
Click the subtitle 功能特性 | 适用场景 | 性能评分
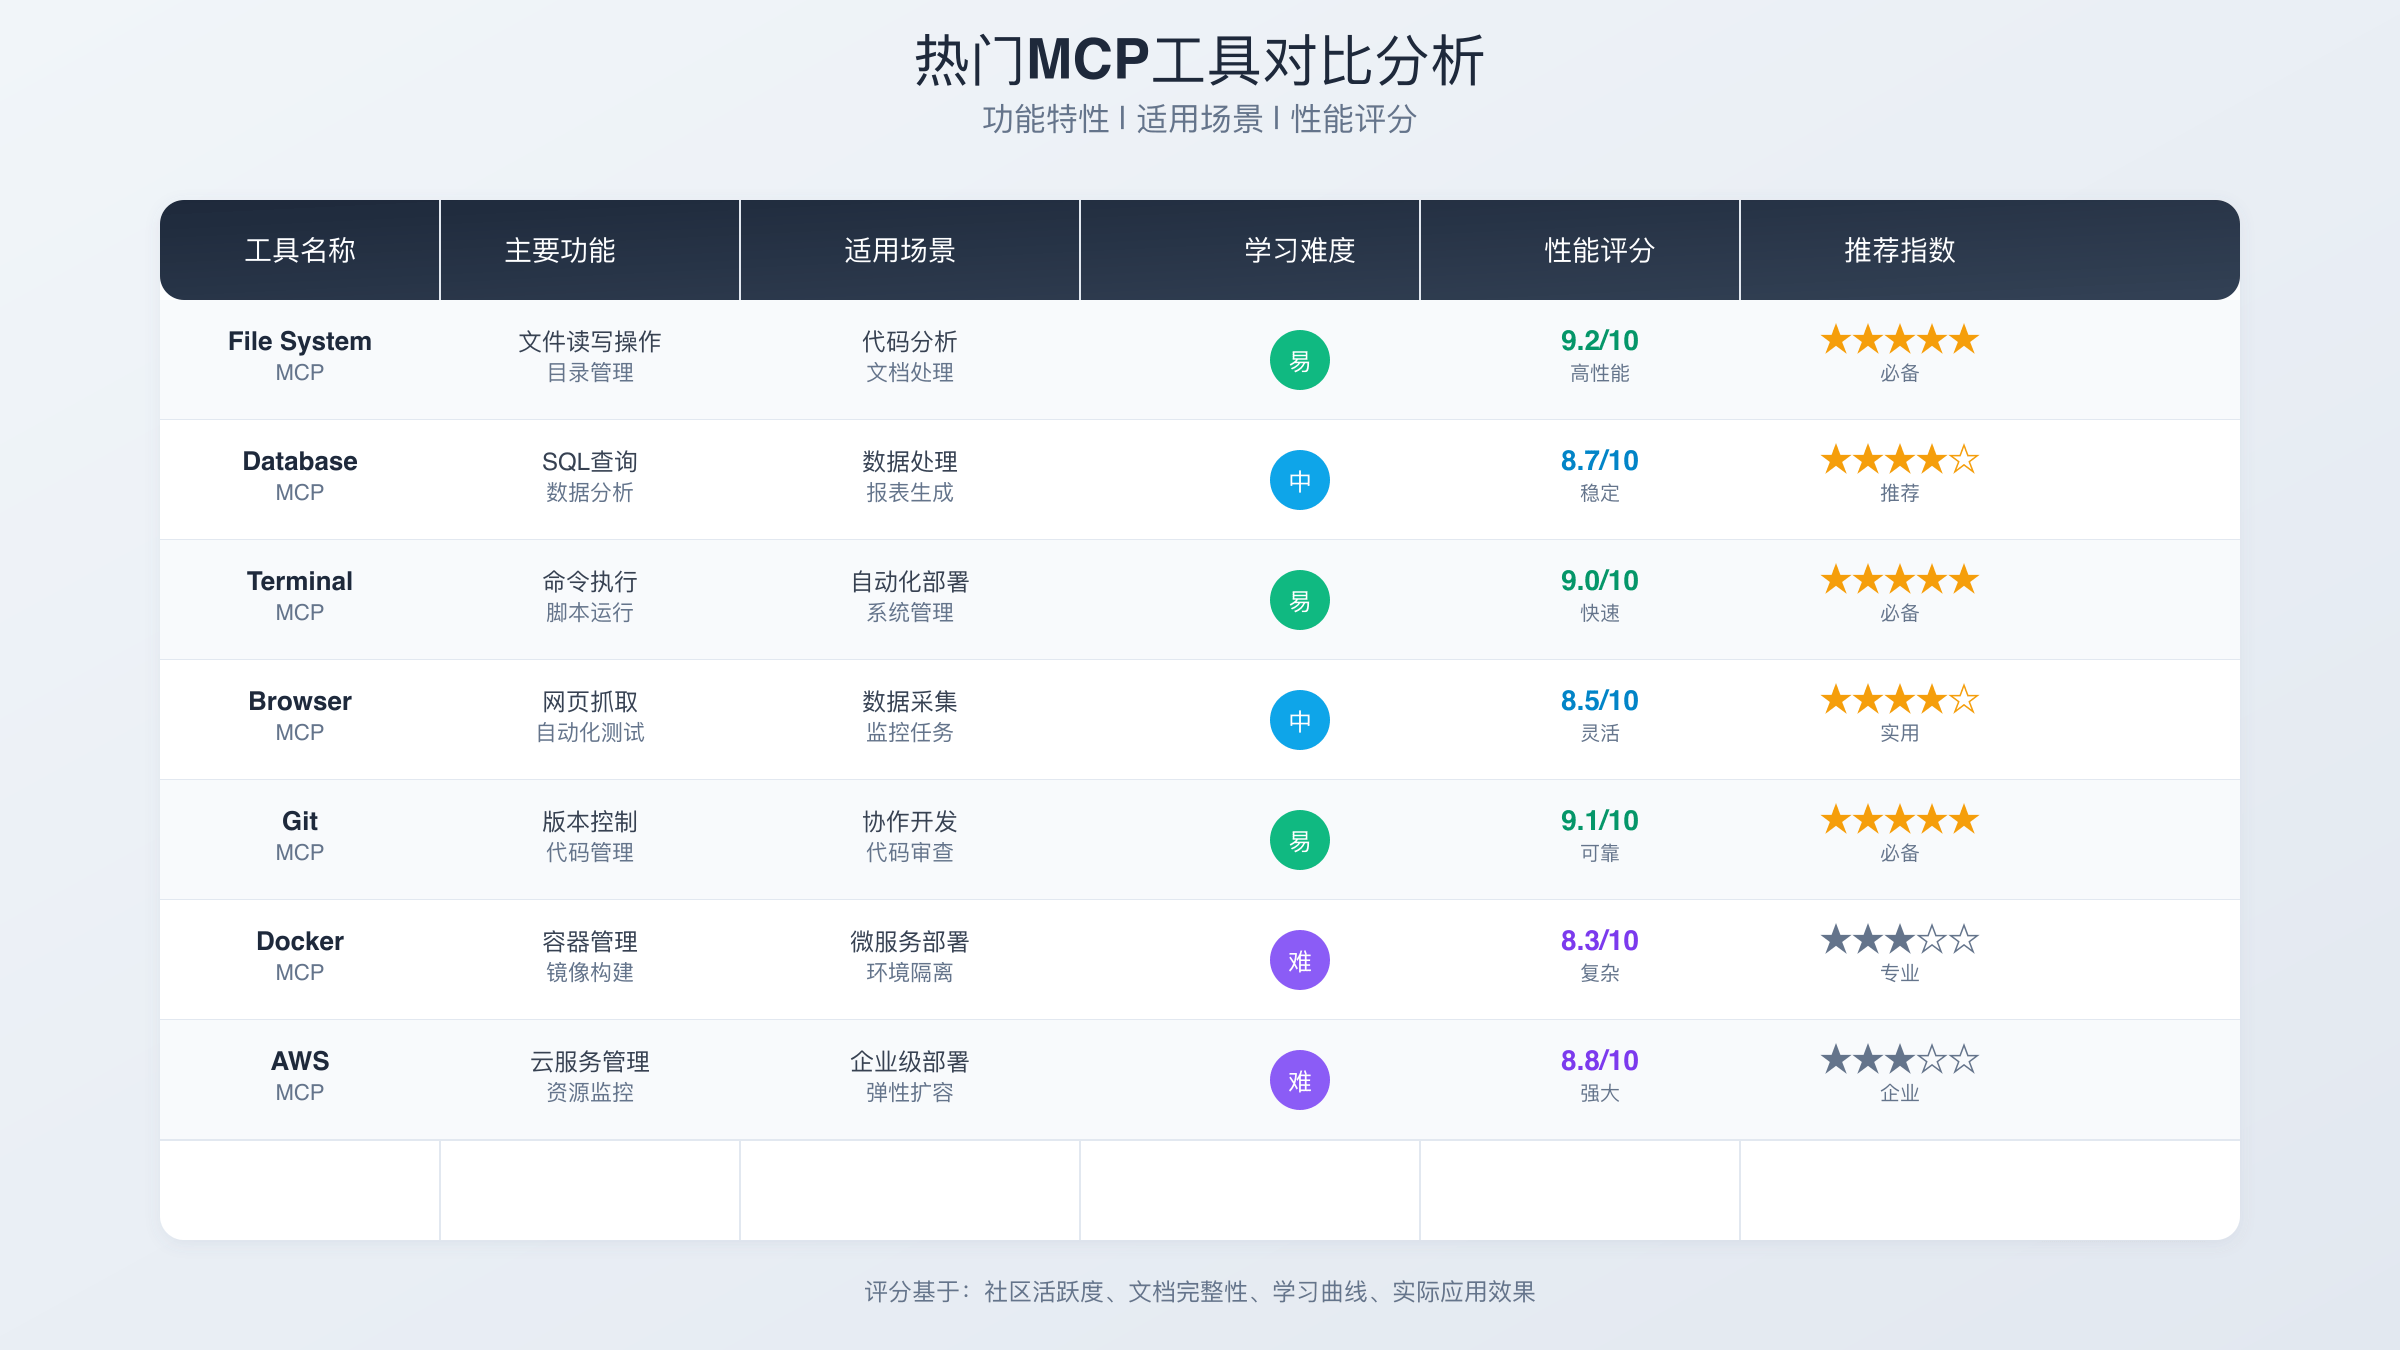tap(1200, 119)
